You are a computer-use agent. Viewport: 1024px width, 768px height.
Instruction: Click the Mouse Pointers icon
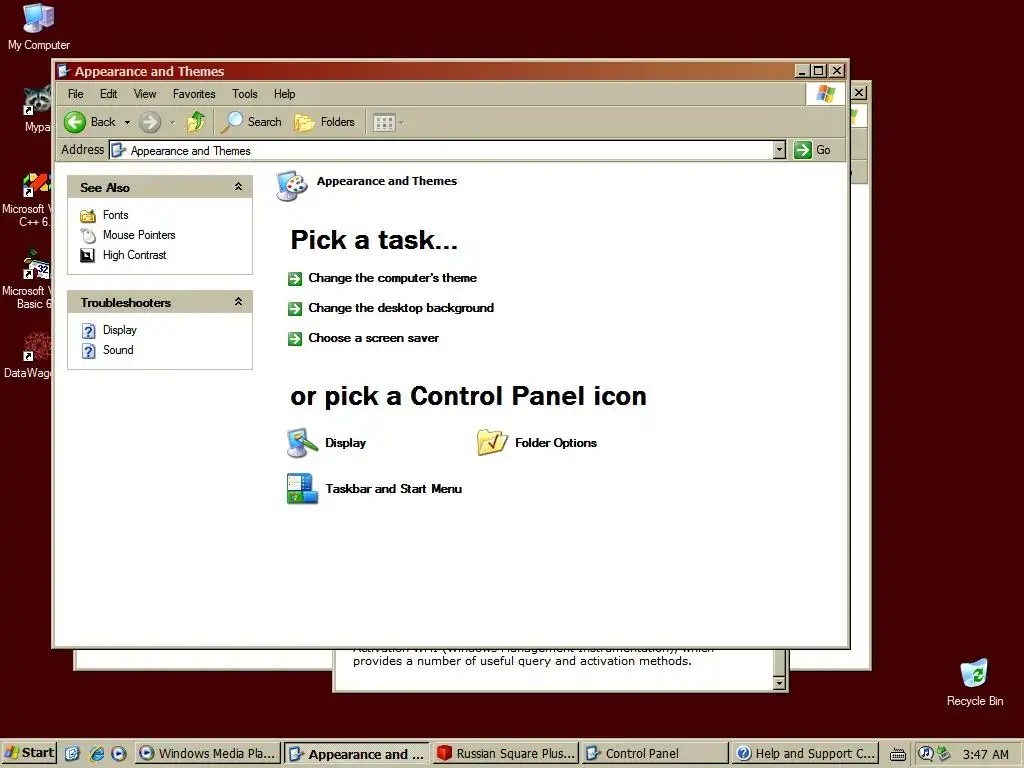88,235
